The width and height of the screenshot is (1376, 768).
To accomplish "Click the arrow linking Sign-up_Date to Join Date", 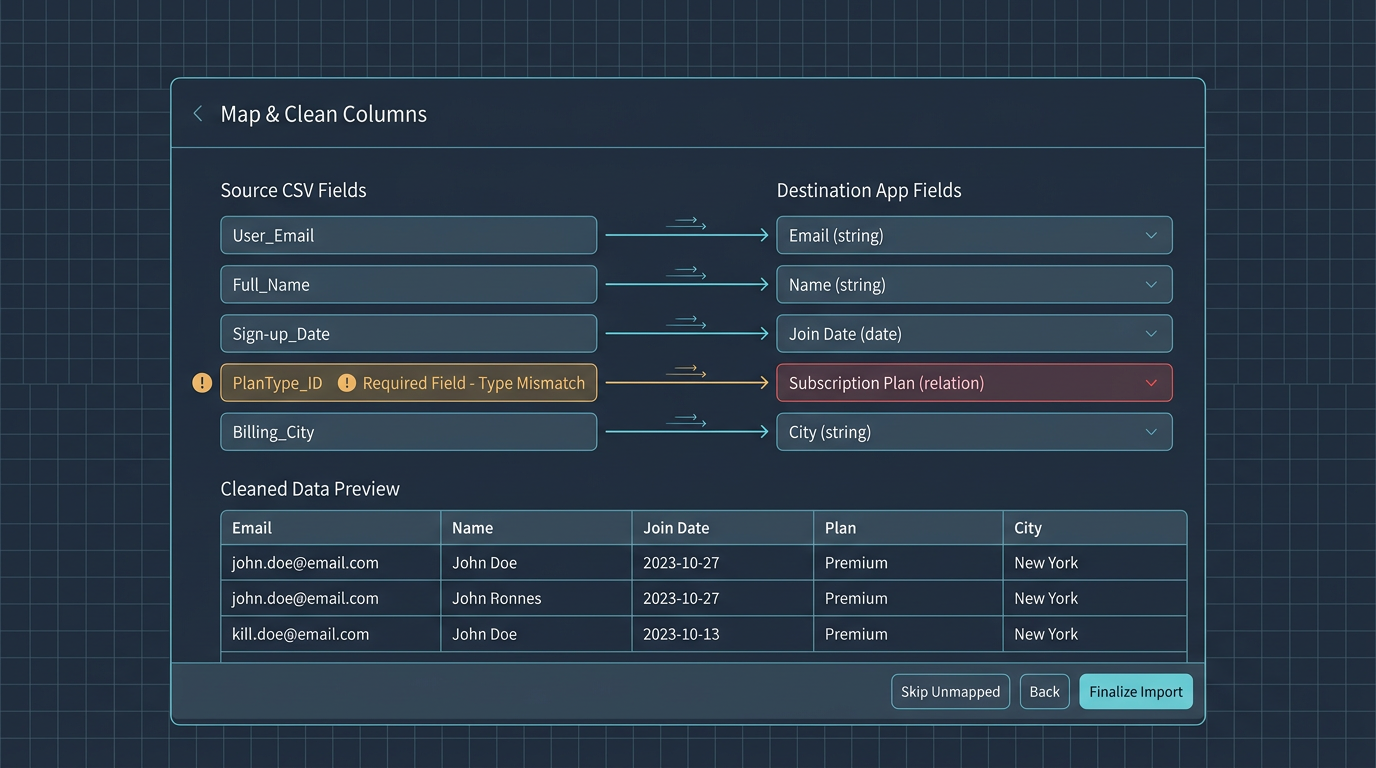I will click(x=685, y=332).
